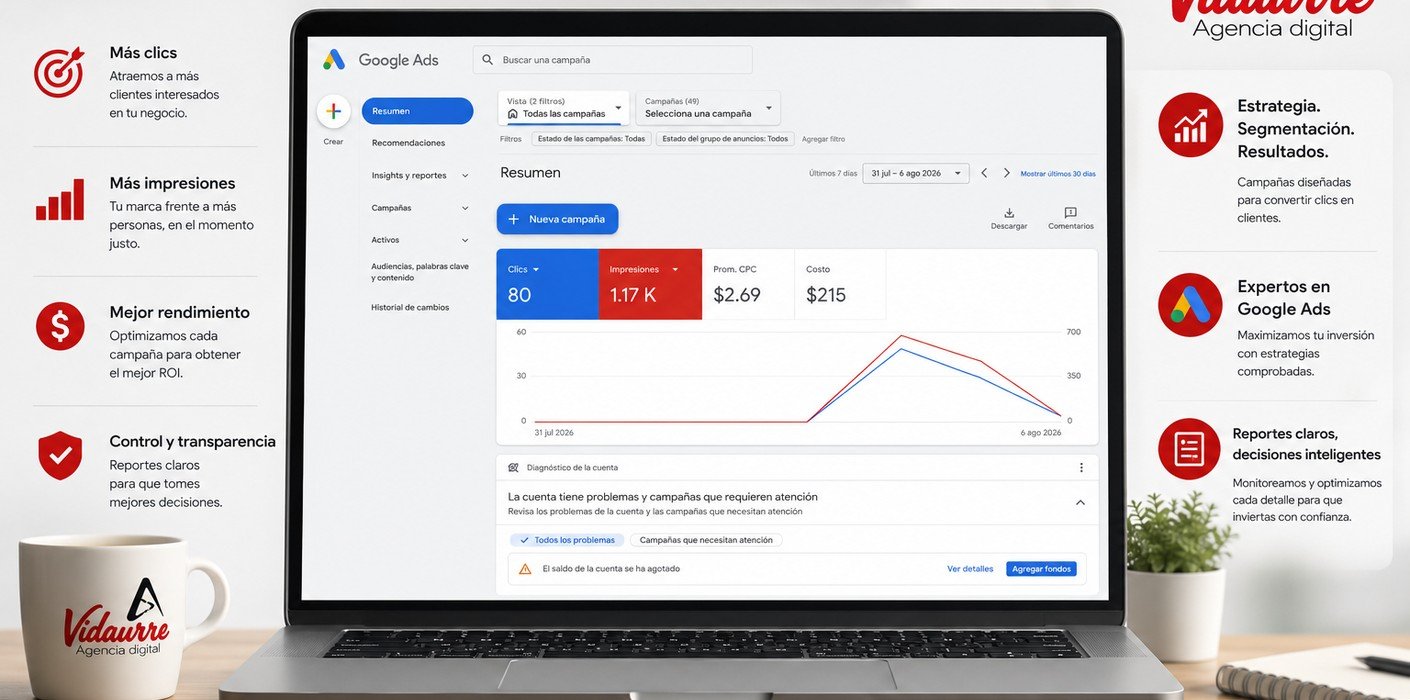Click the Control y transparencia shield icon

[x=60, y=456]
